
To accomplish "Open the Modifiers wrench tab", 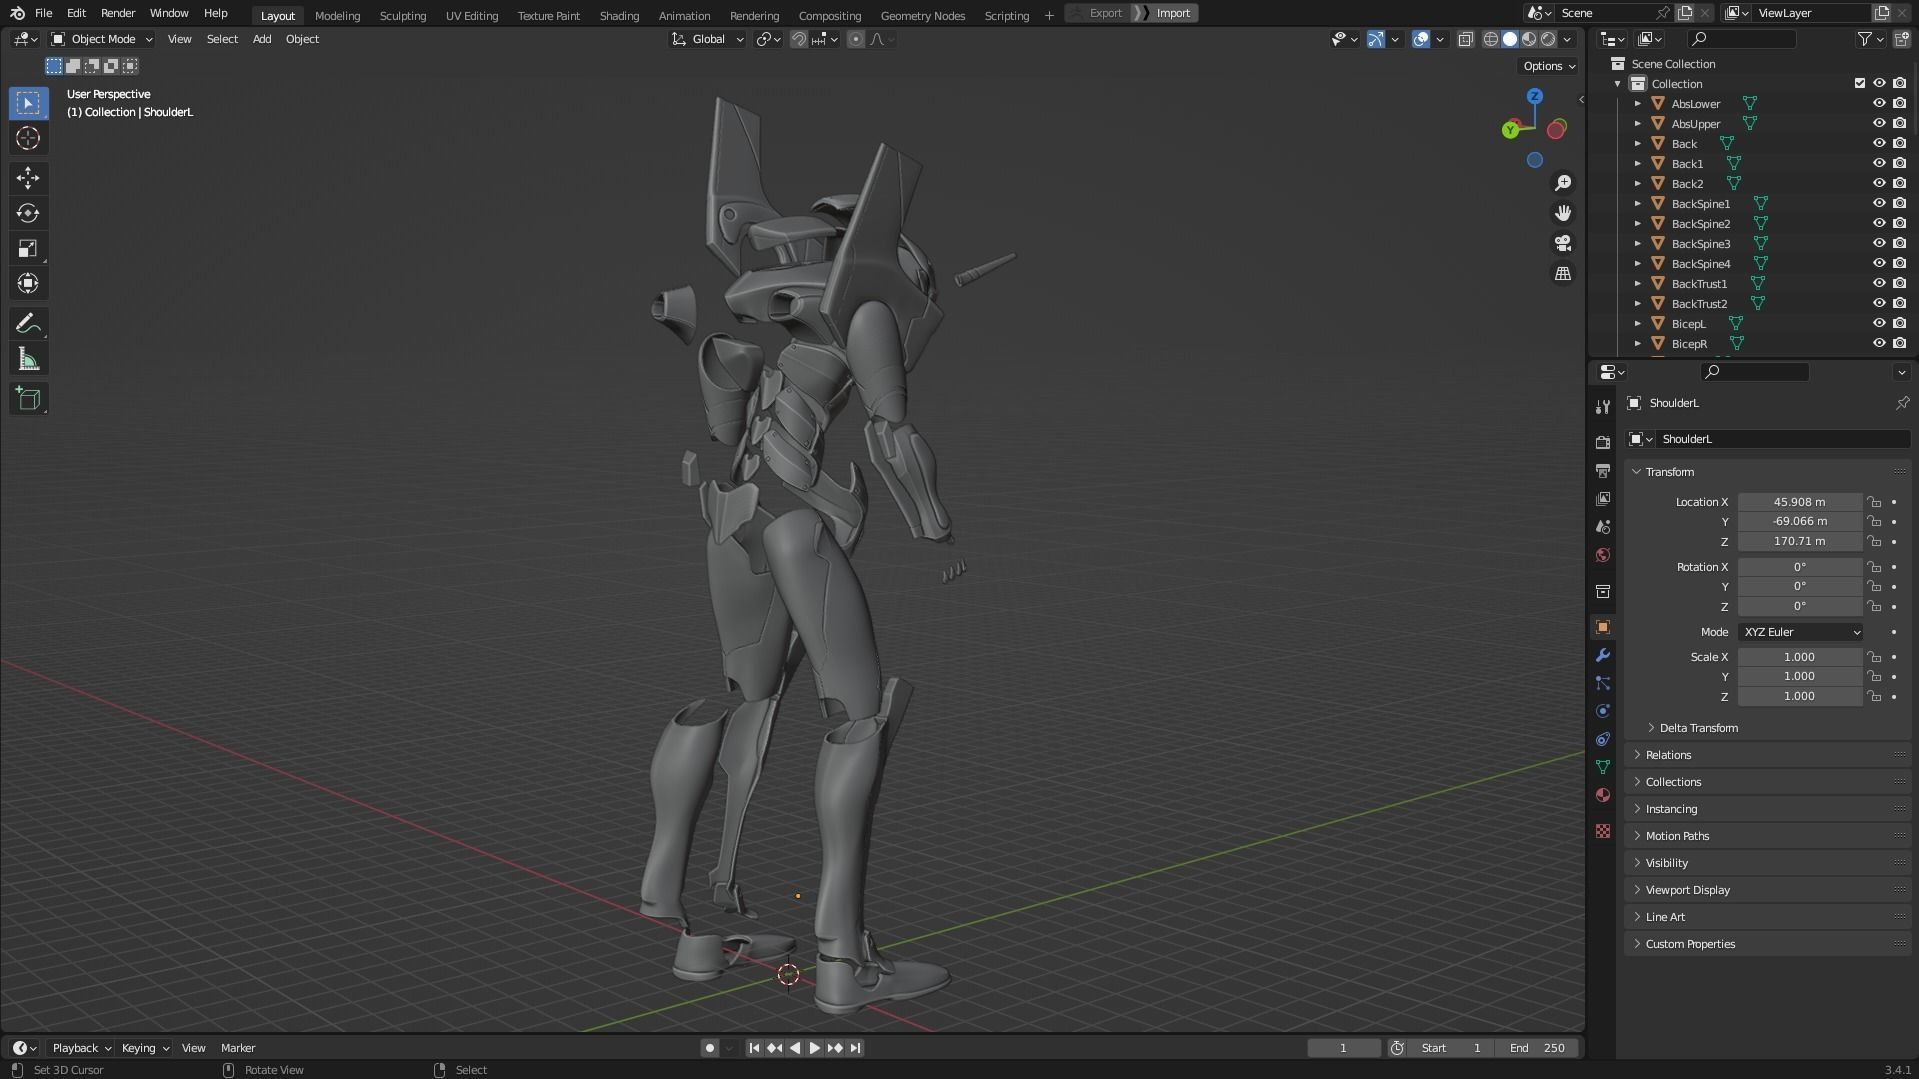I will [x=1603, y=655].
